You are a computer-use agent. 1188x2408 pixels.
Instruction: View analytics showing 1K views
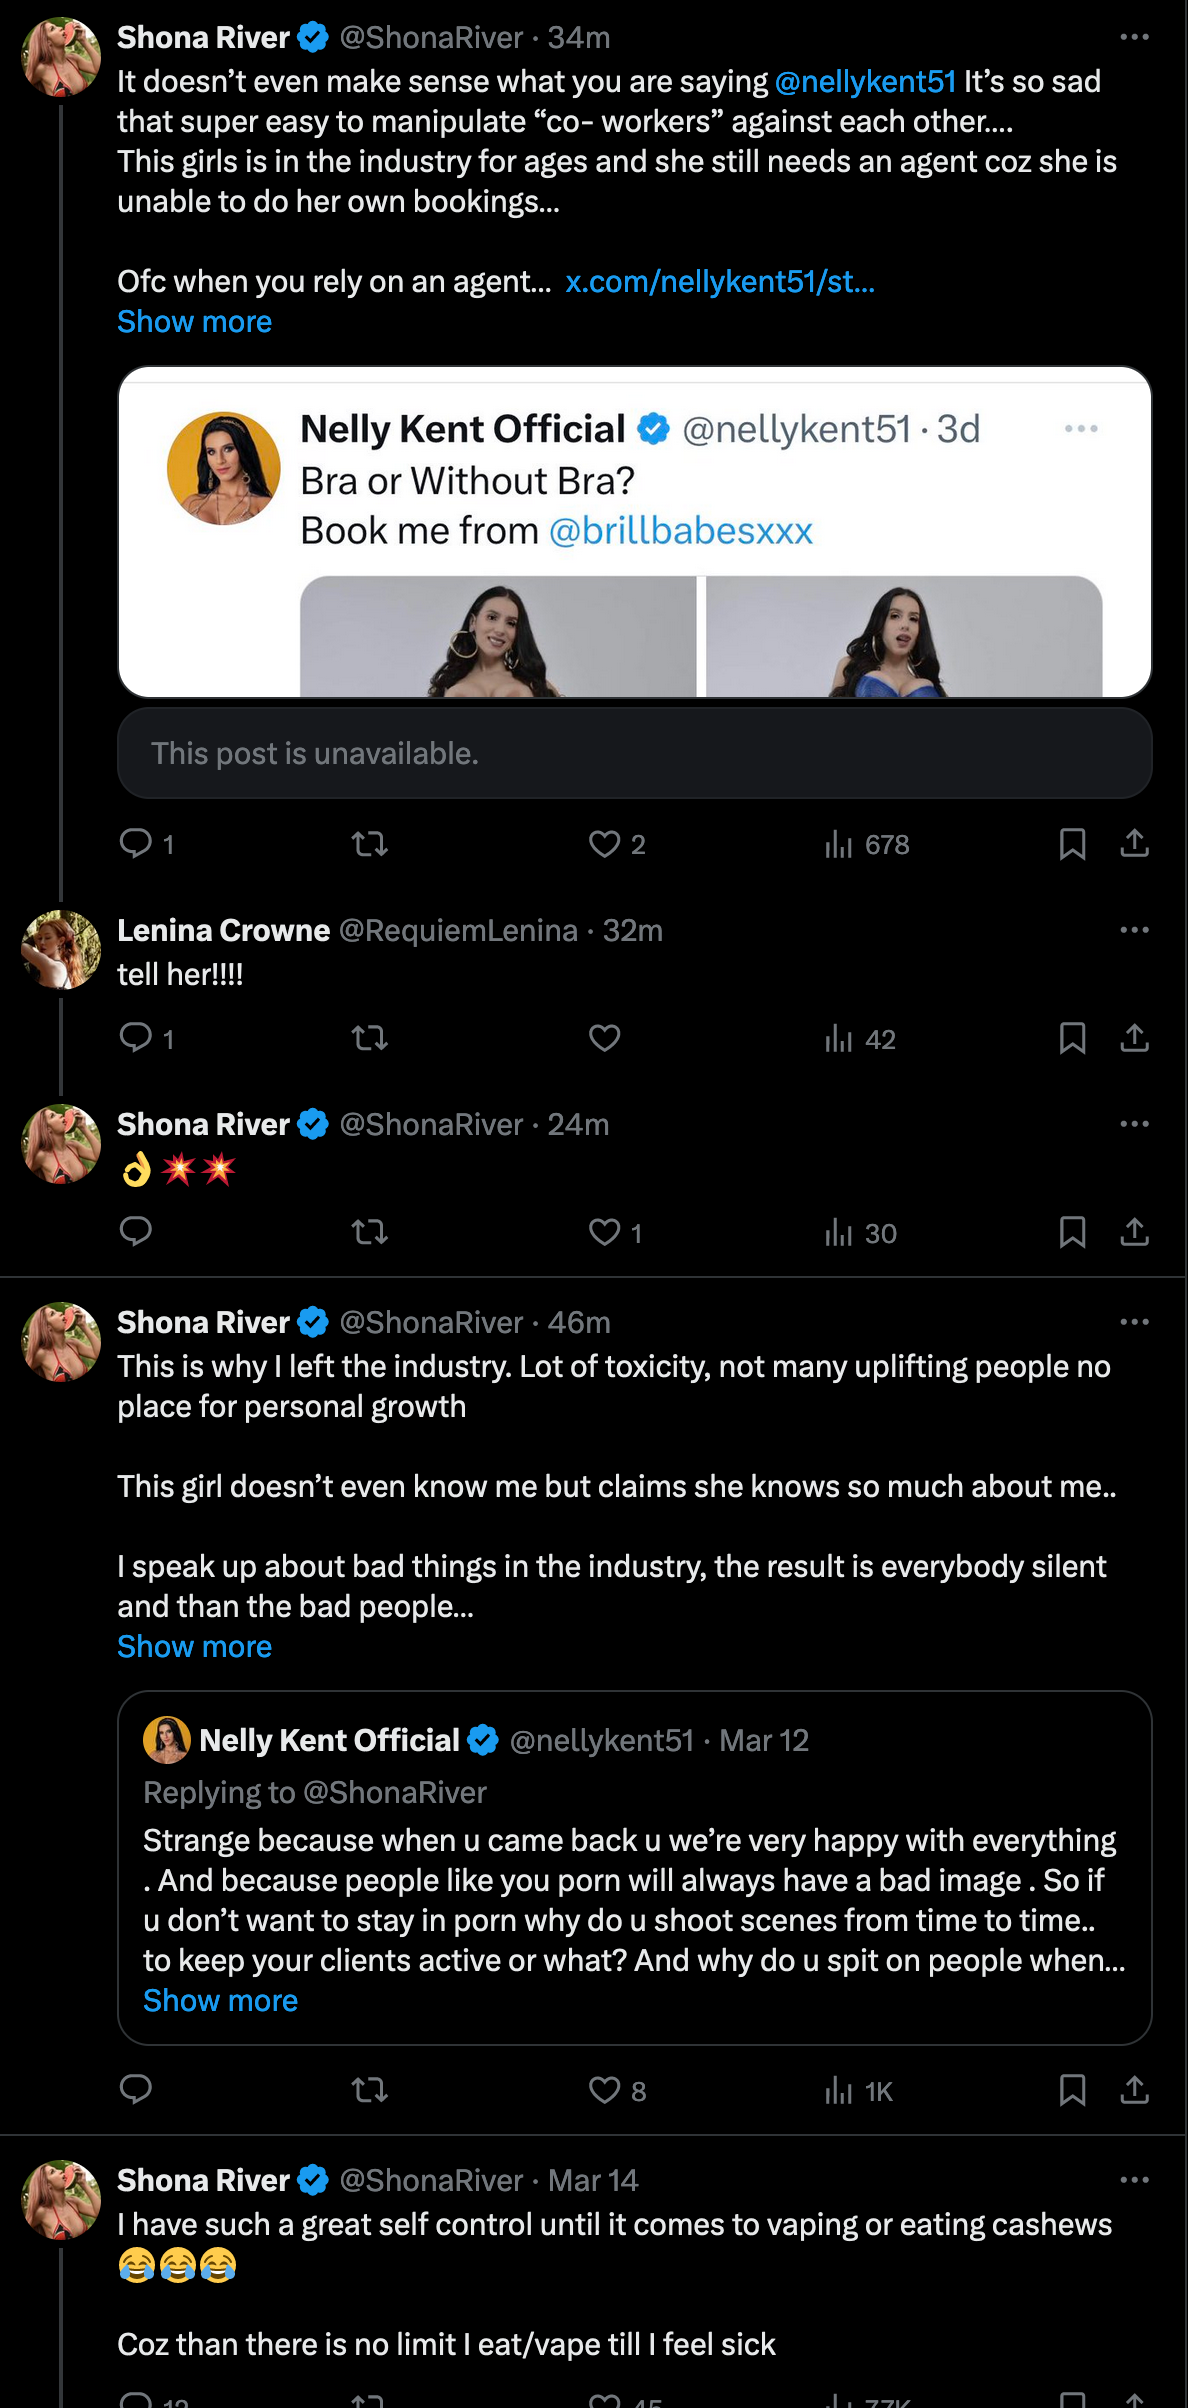pyautogui.click(x=858, y=2091)
